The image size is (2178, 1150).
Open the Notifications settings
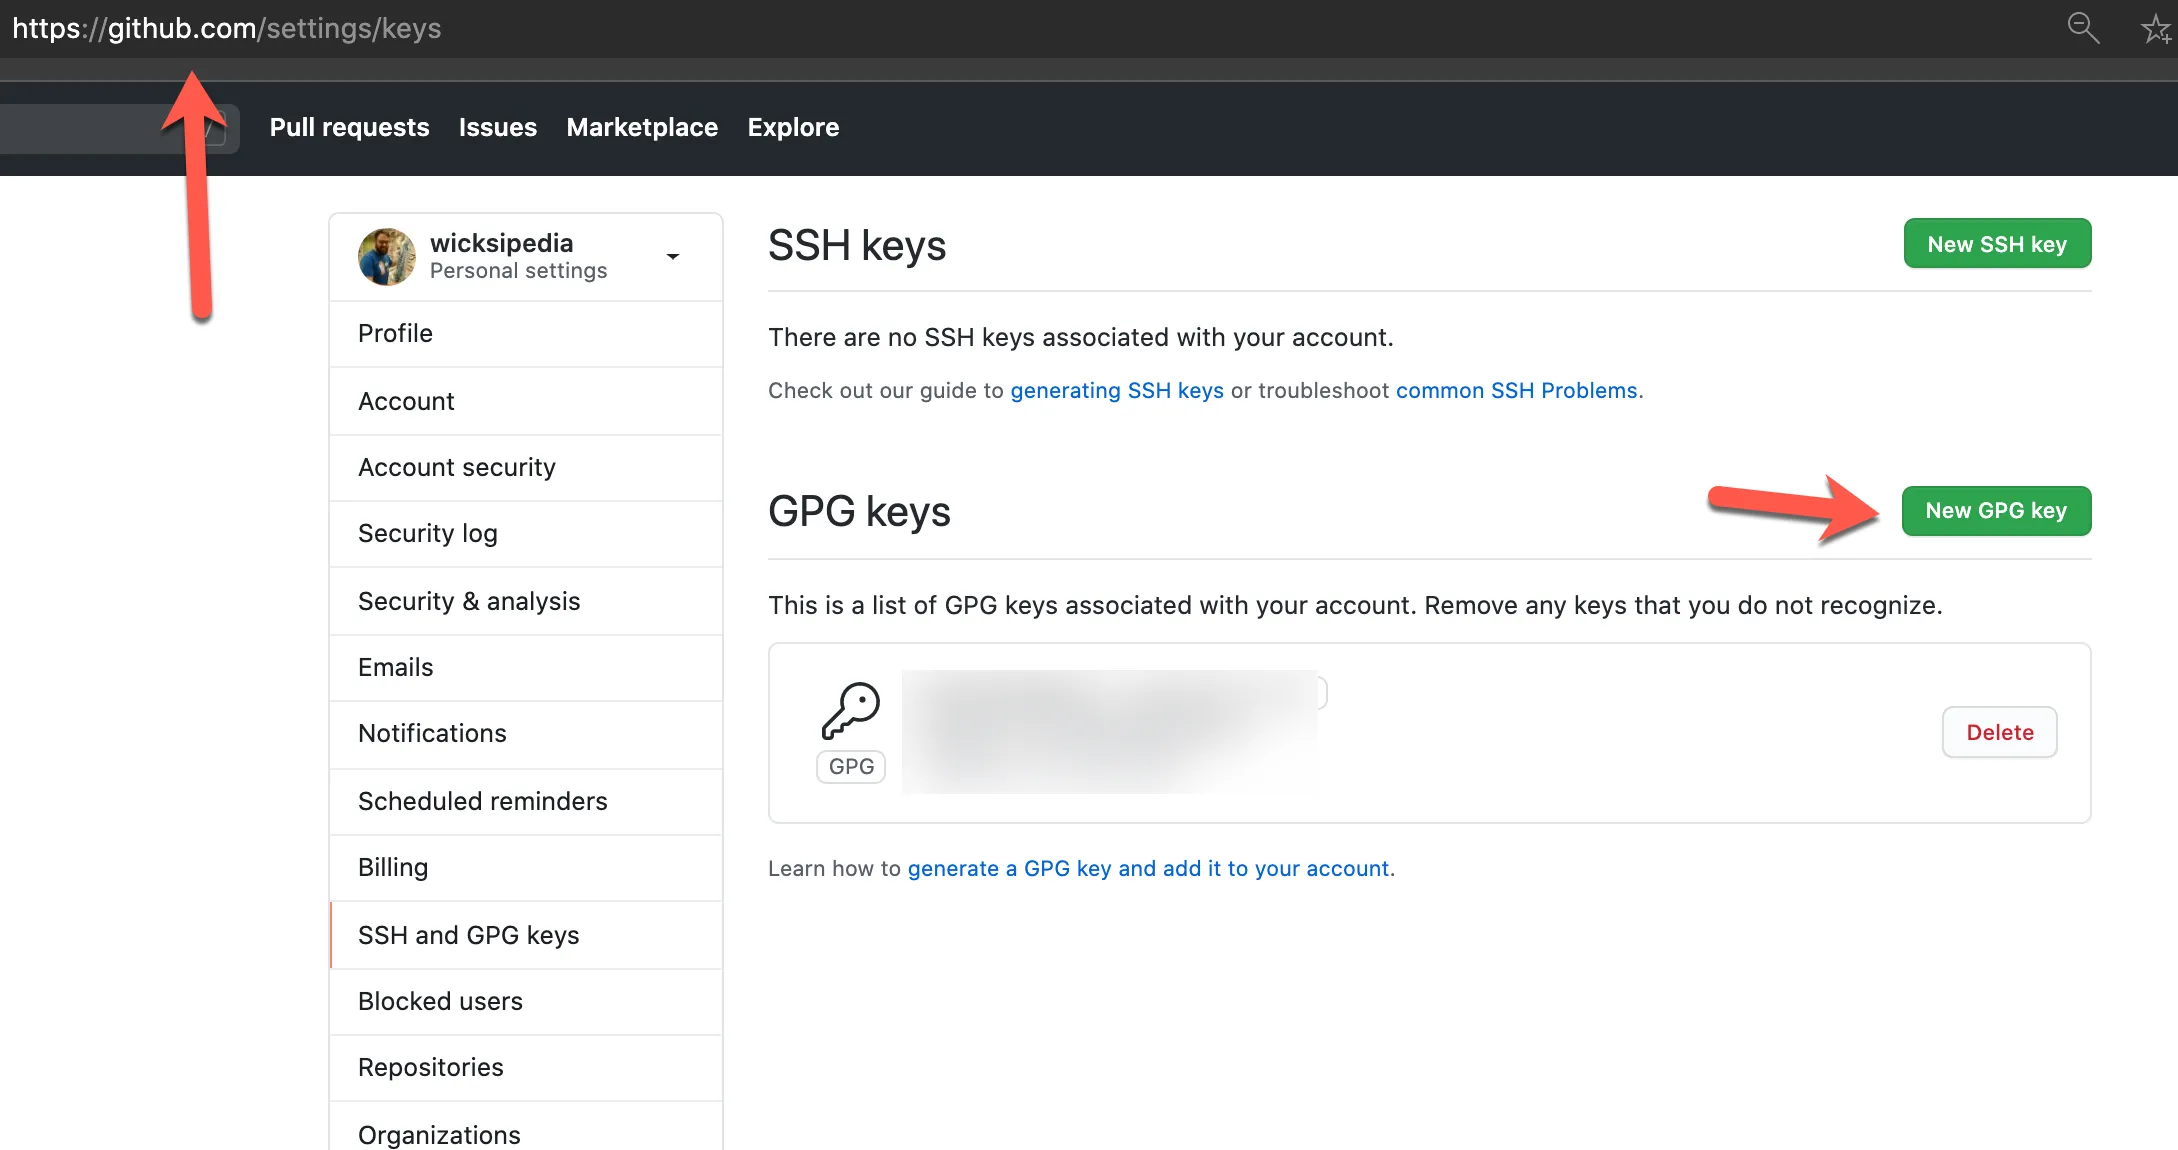(x=431, y=733)
